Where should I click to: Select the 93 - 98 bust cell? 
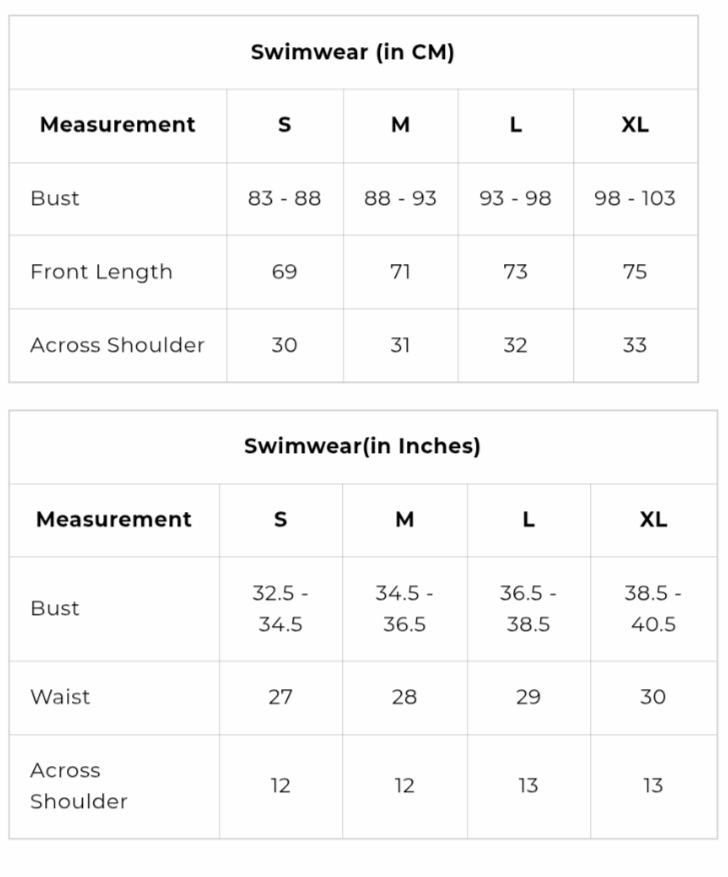pos(515,198)
